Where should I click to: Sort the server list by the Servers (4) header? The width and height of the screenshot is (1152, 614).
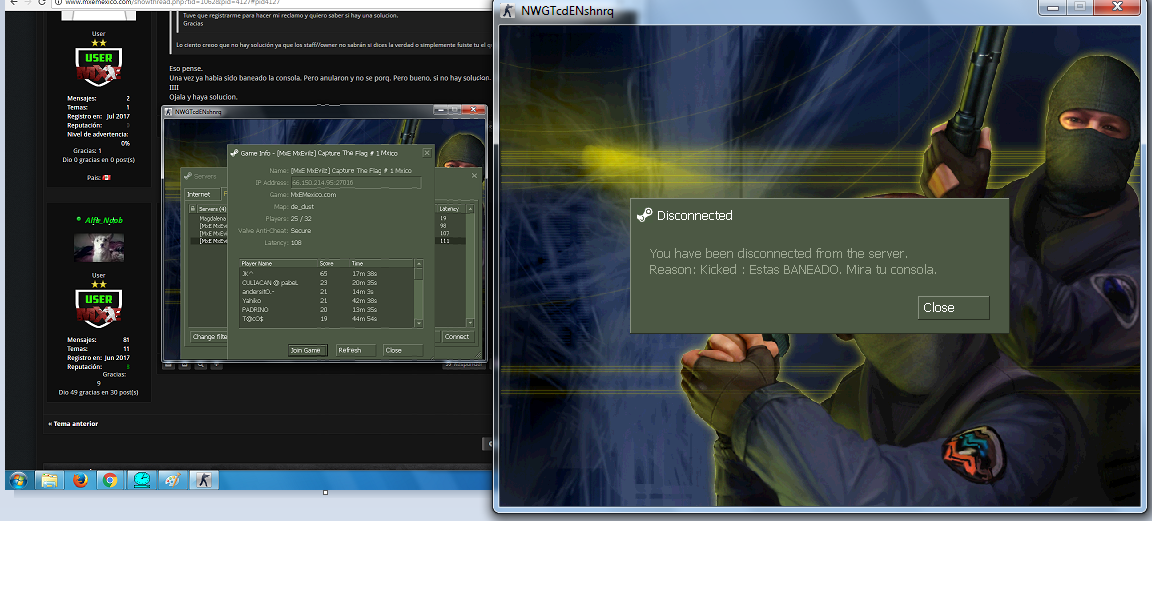pos(212,209)
